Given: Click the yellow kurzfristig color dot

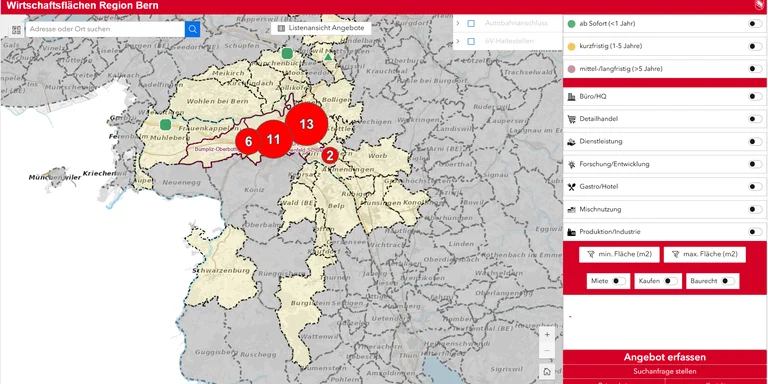Looking at the screenshot, I should click(571, 47).
